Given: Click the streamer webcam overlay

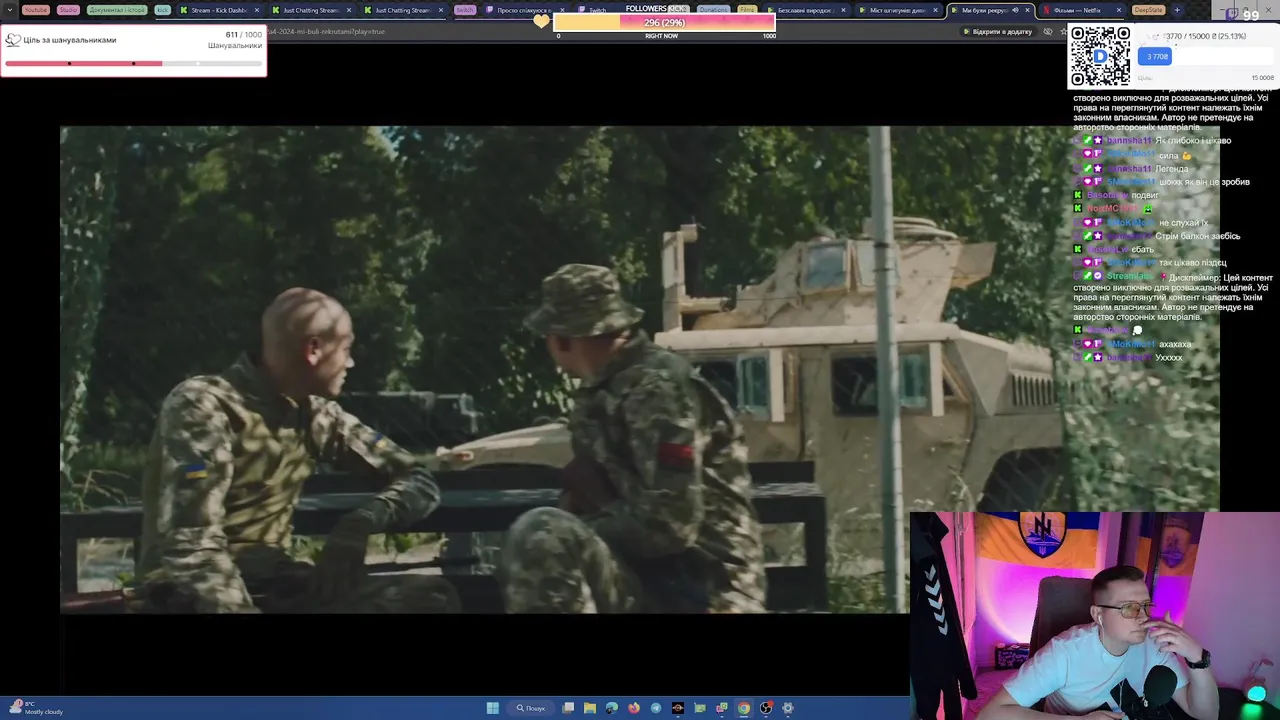Looking at the screenshot, I should pyautogui.click(x=1095, y=616).
